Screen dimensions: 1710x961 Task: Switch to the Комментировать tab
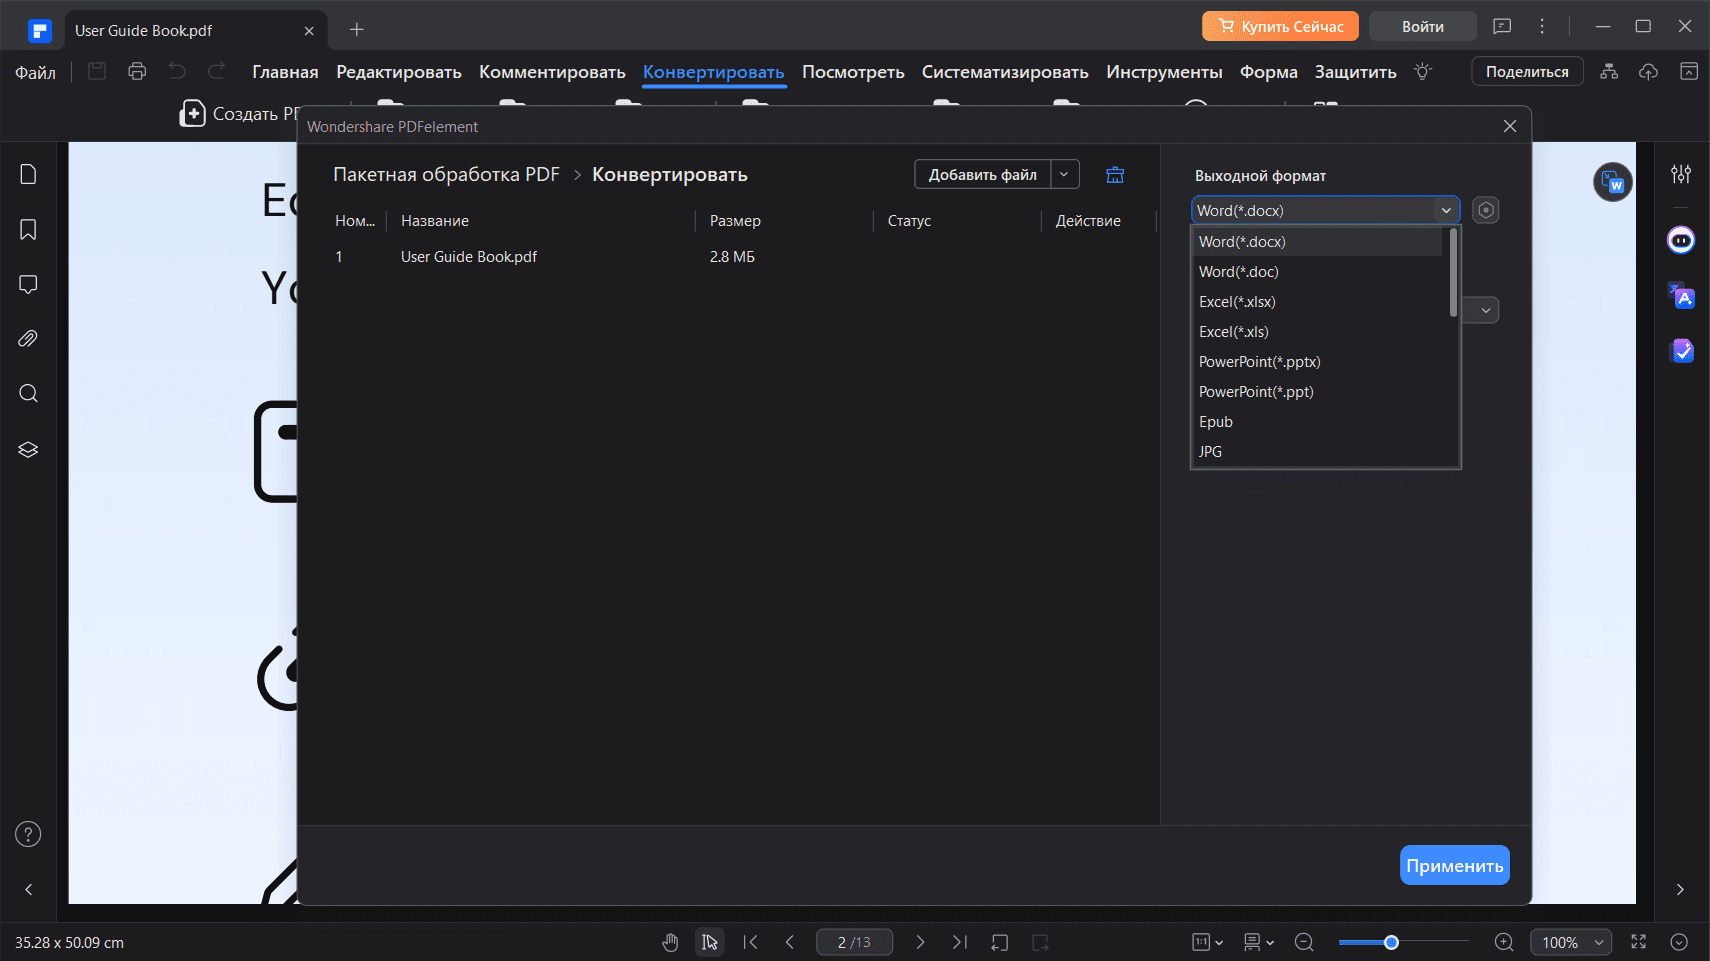[x=552, y=72]
